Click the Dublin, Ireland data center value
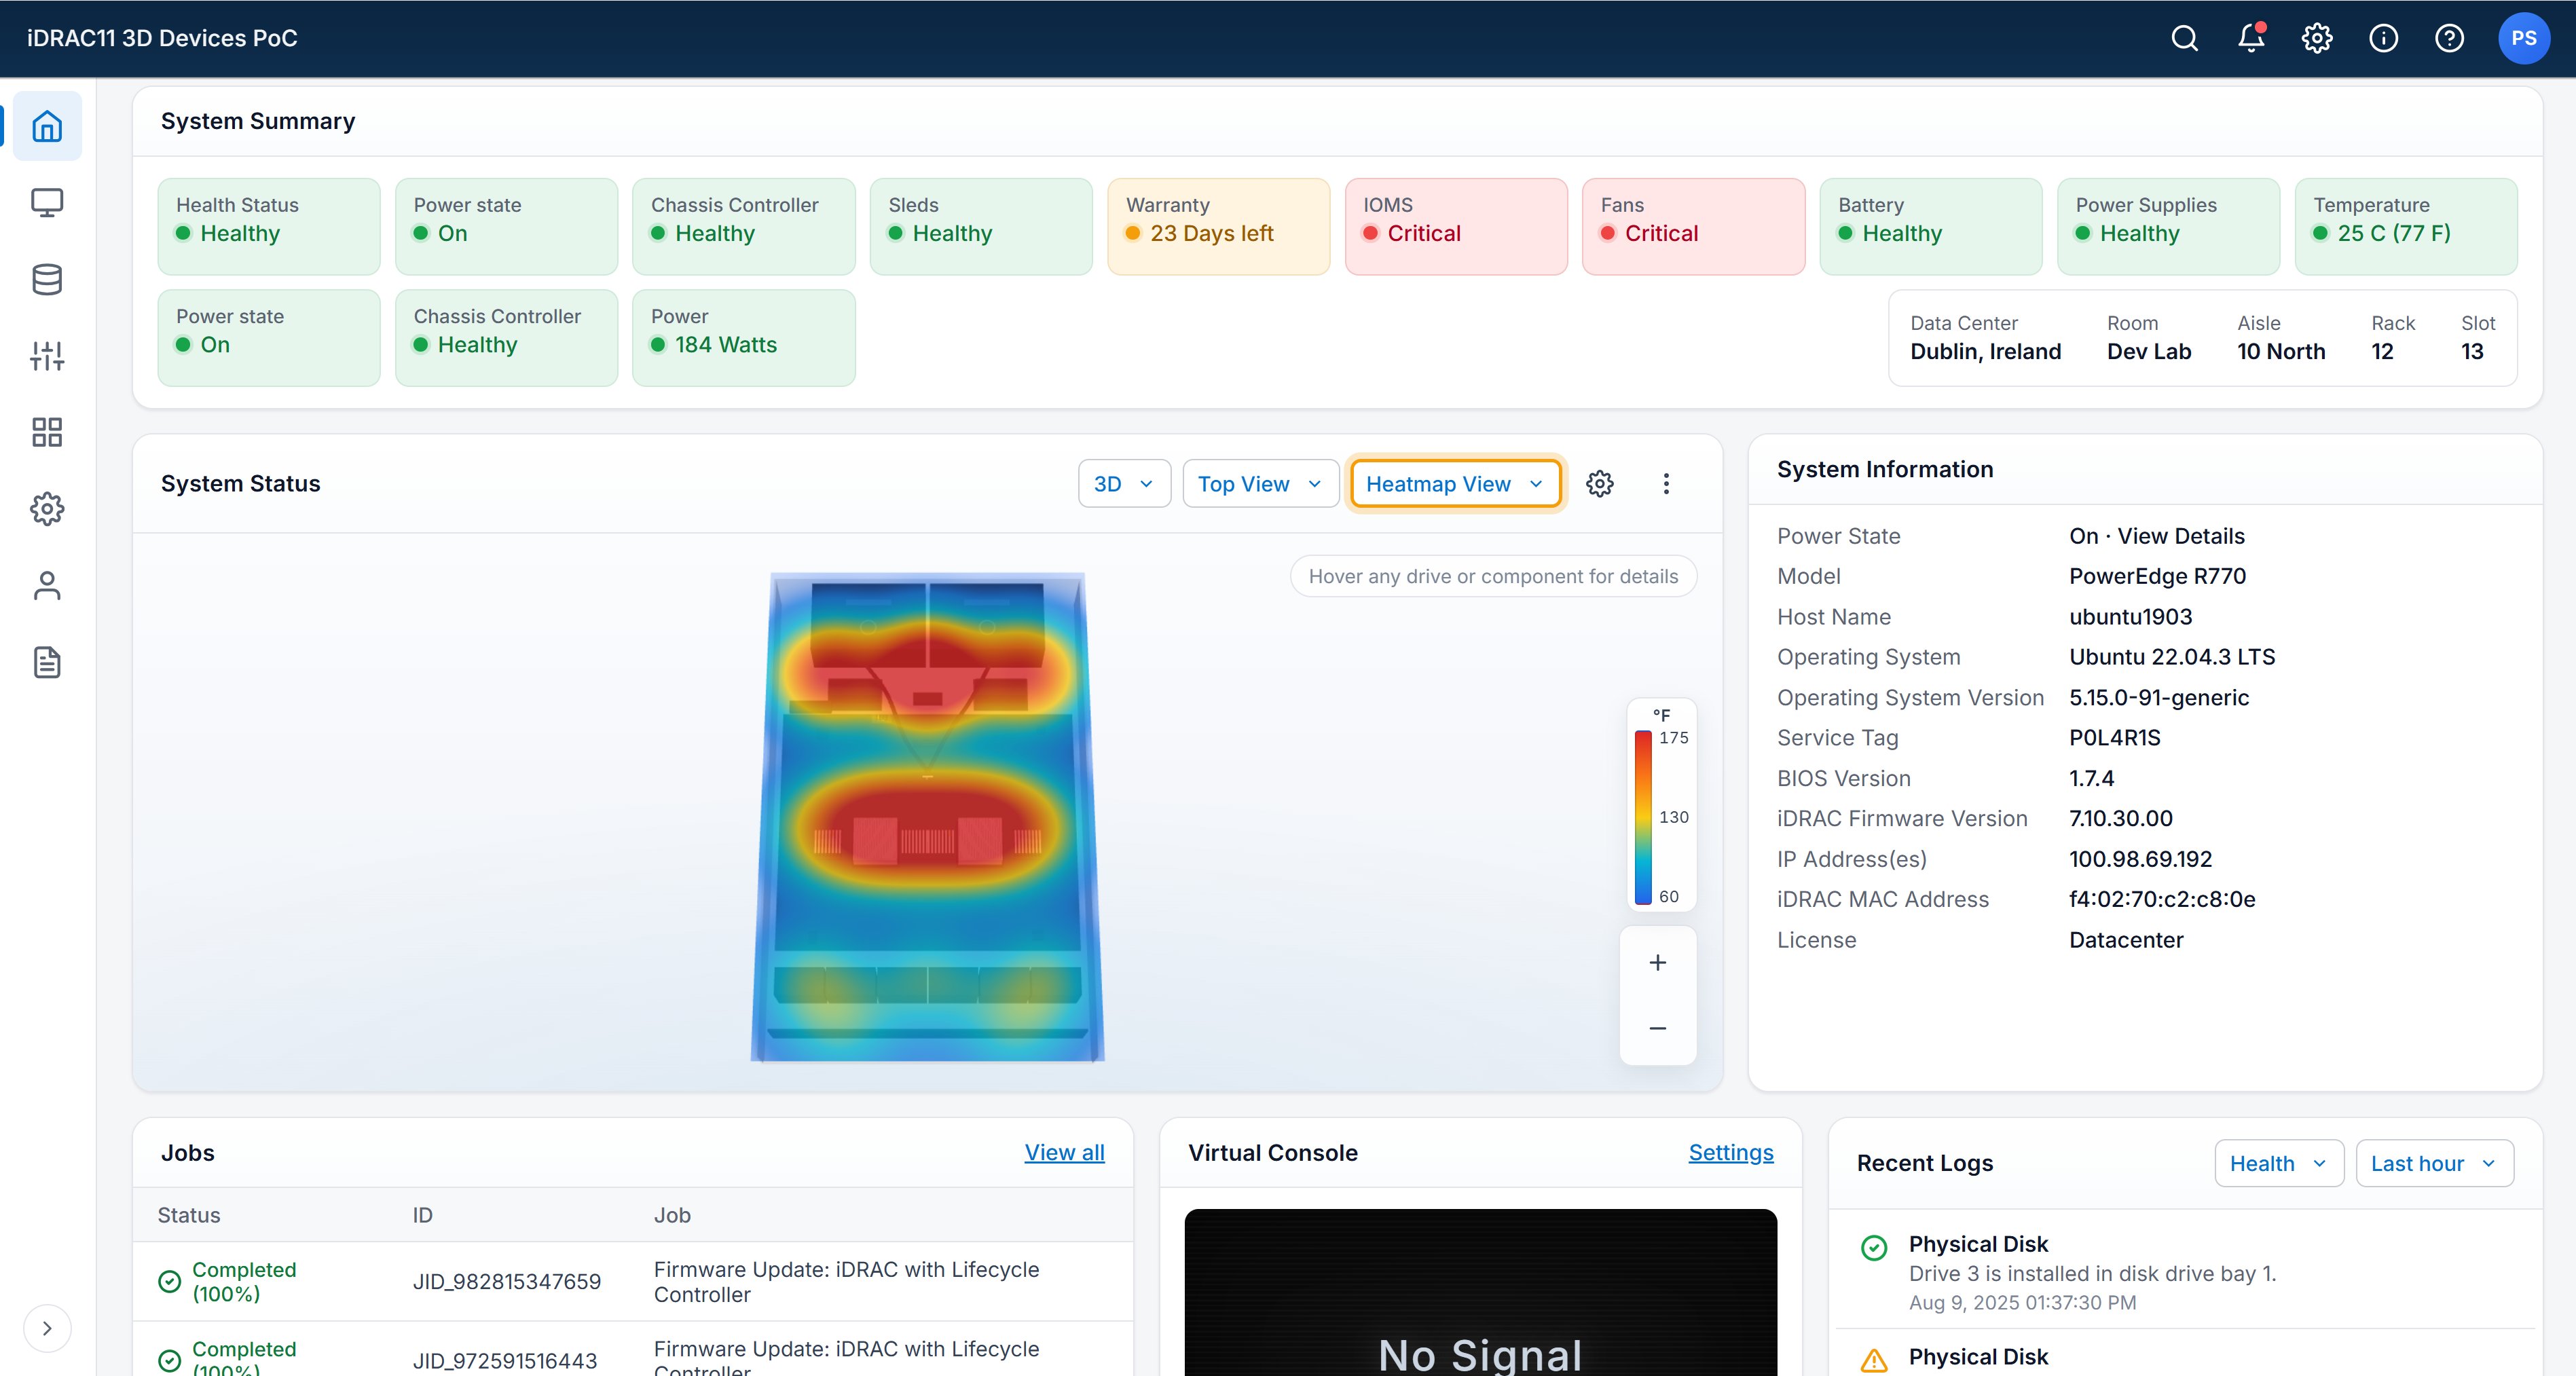The image size is (2576, 1376). tap(1986, 351)
